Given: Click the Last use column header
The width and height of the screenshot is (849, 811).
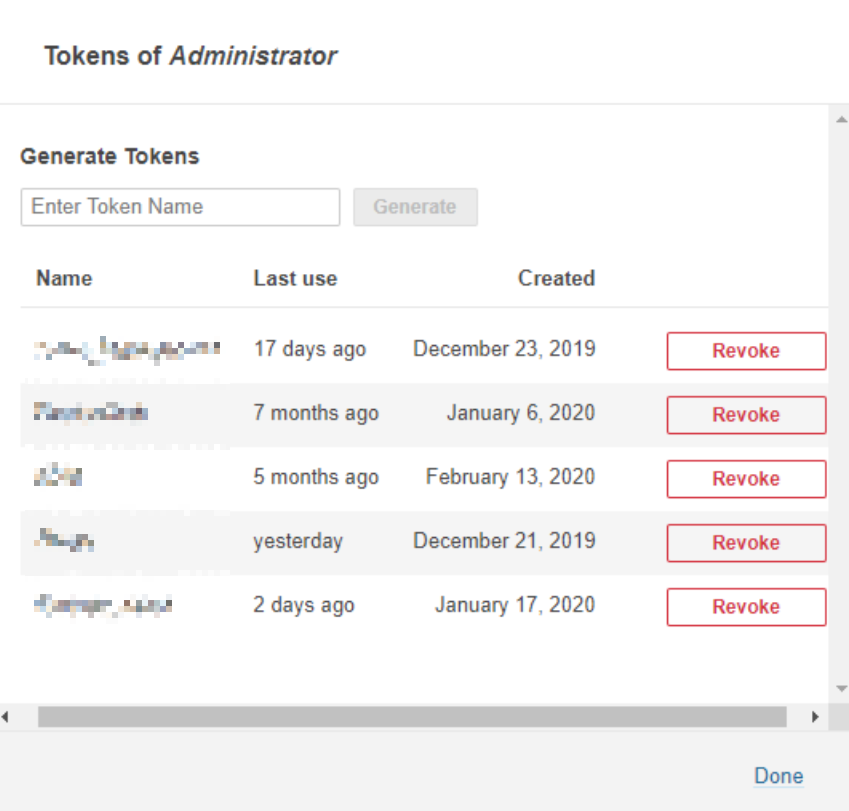Looking at the screenshot, I should point(295,278).
